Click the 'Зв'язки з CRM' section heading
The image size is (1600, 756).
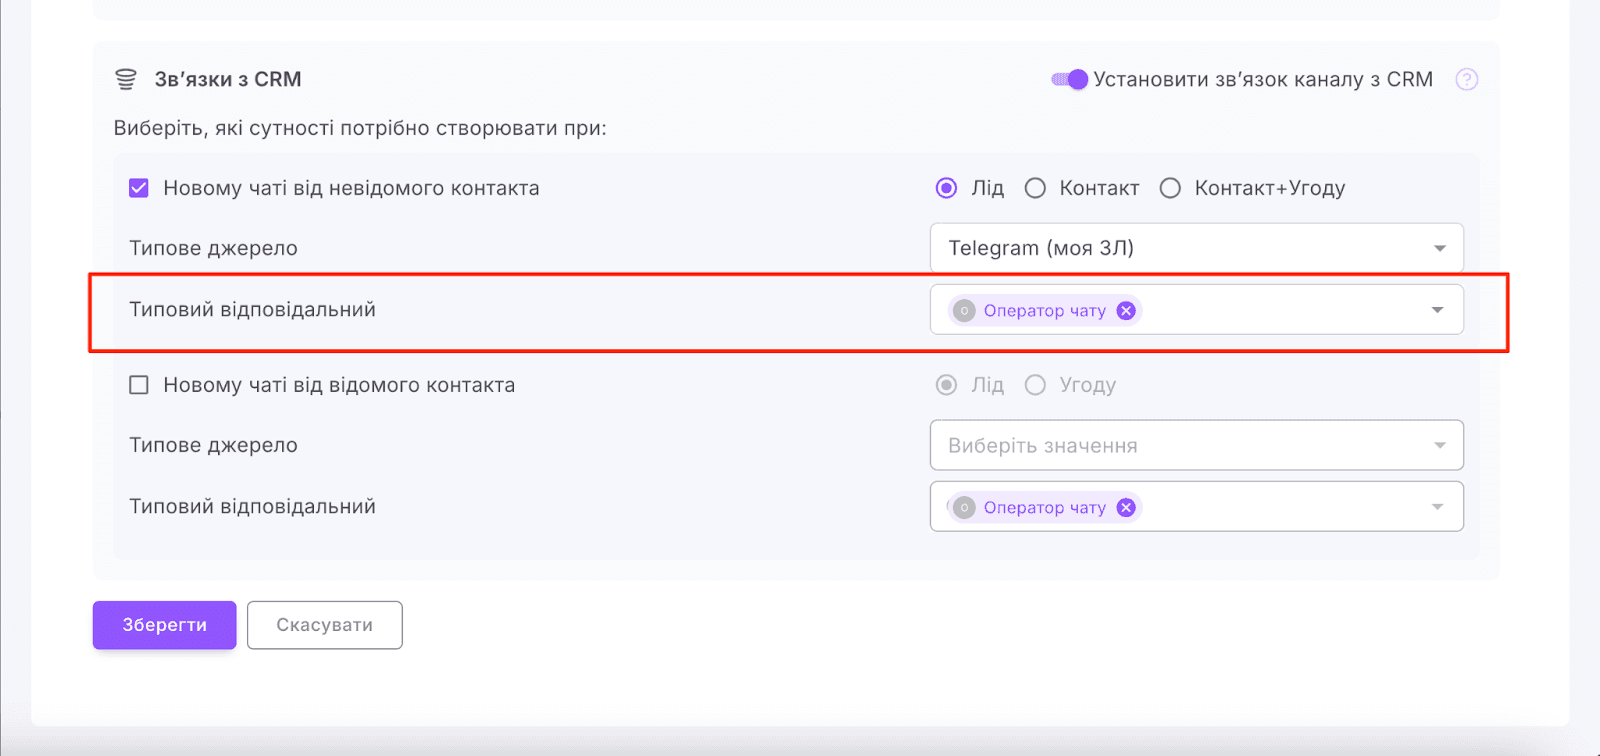pyautogui.click(x=228, y=80)
